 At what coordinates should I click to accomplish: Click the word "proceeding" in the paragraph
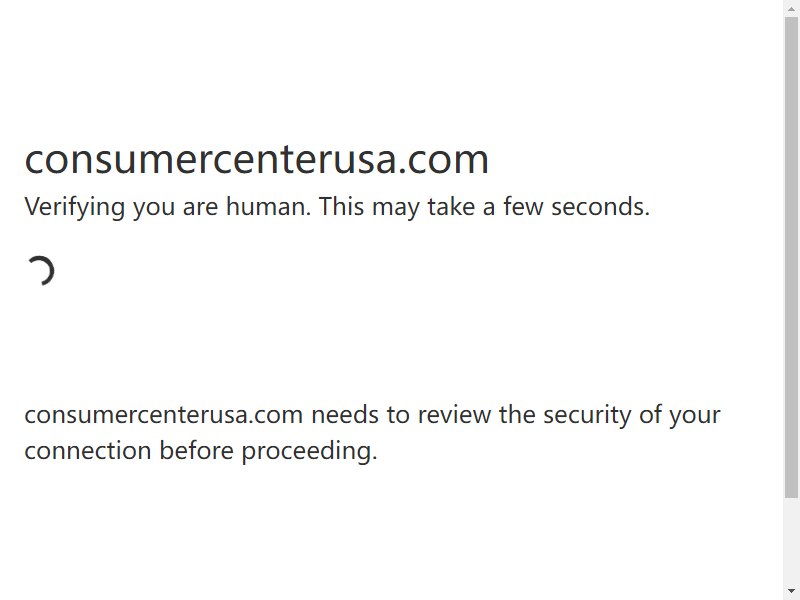click(x=309, y=451)
